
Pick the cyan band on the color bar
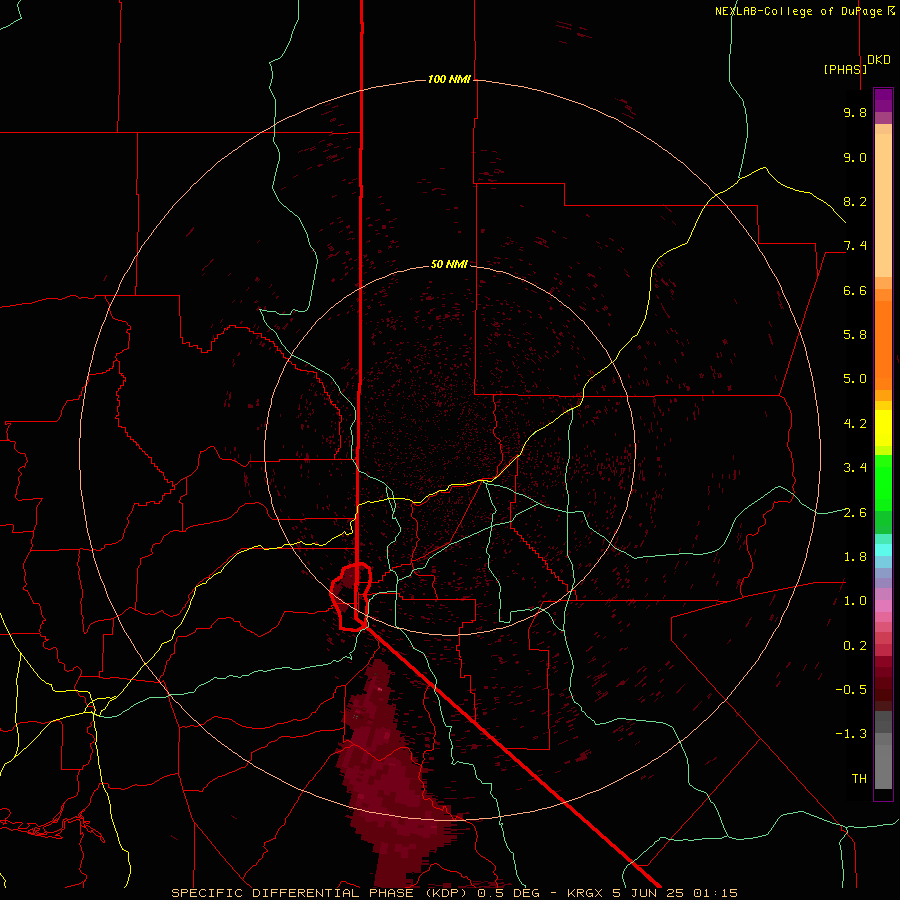coord(883,549)
